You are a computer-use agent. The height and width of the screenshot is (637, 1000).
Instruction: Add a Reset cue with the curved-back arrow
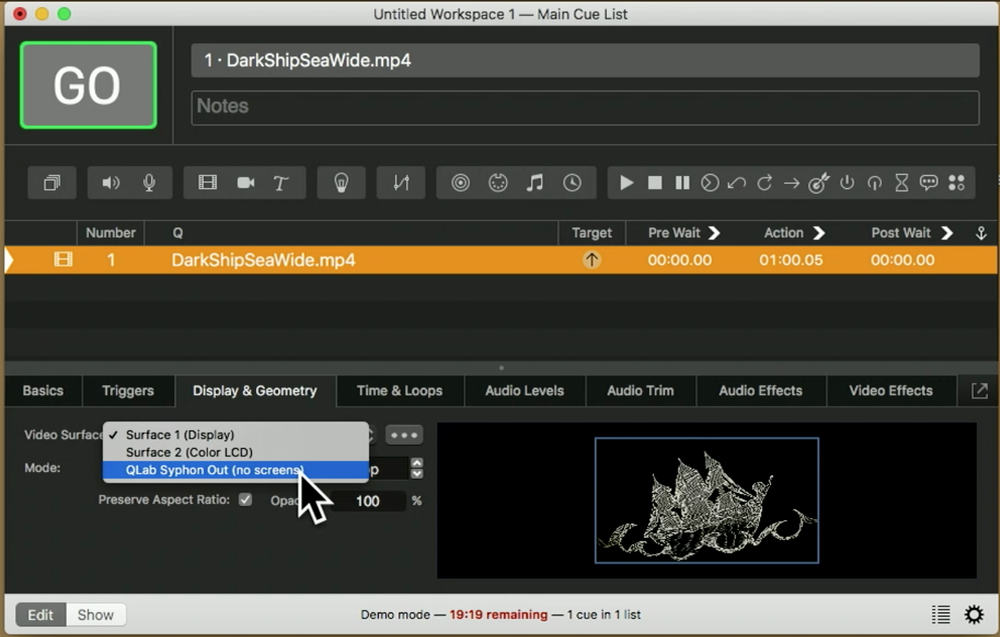737,183
